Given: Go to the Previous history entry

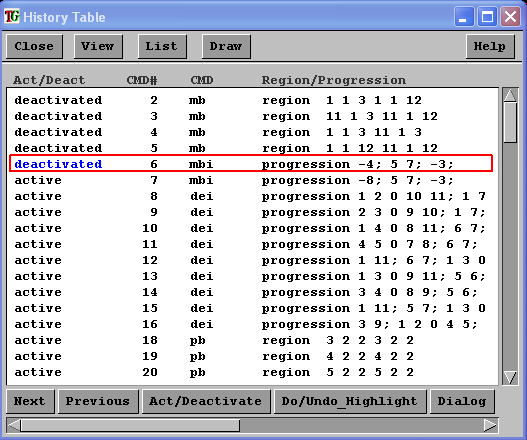Looking at the screenshot, I should click(x=98, y=401).
